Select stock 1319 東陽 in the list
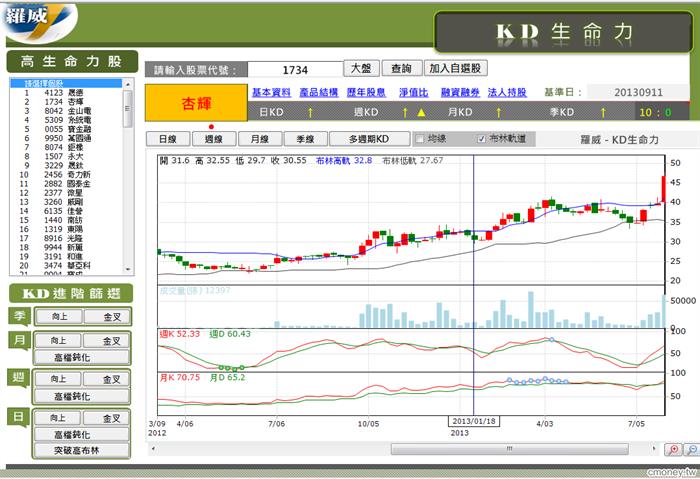700x479 pixels. 66,229
